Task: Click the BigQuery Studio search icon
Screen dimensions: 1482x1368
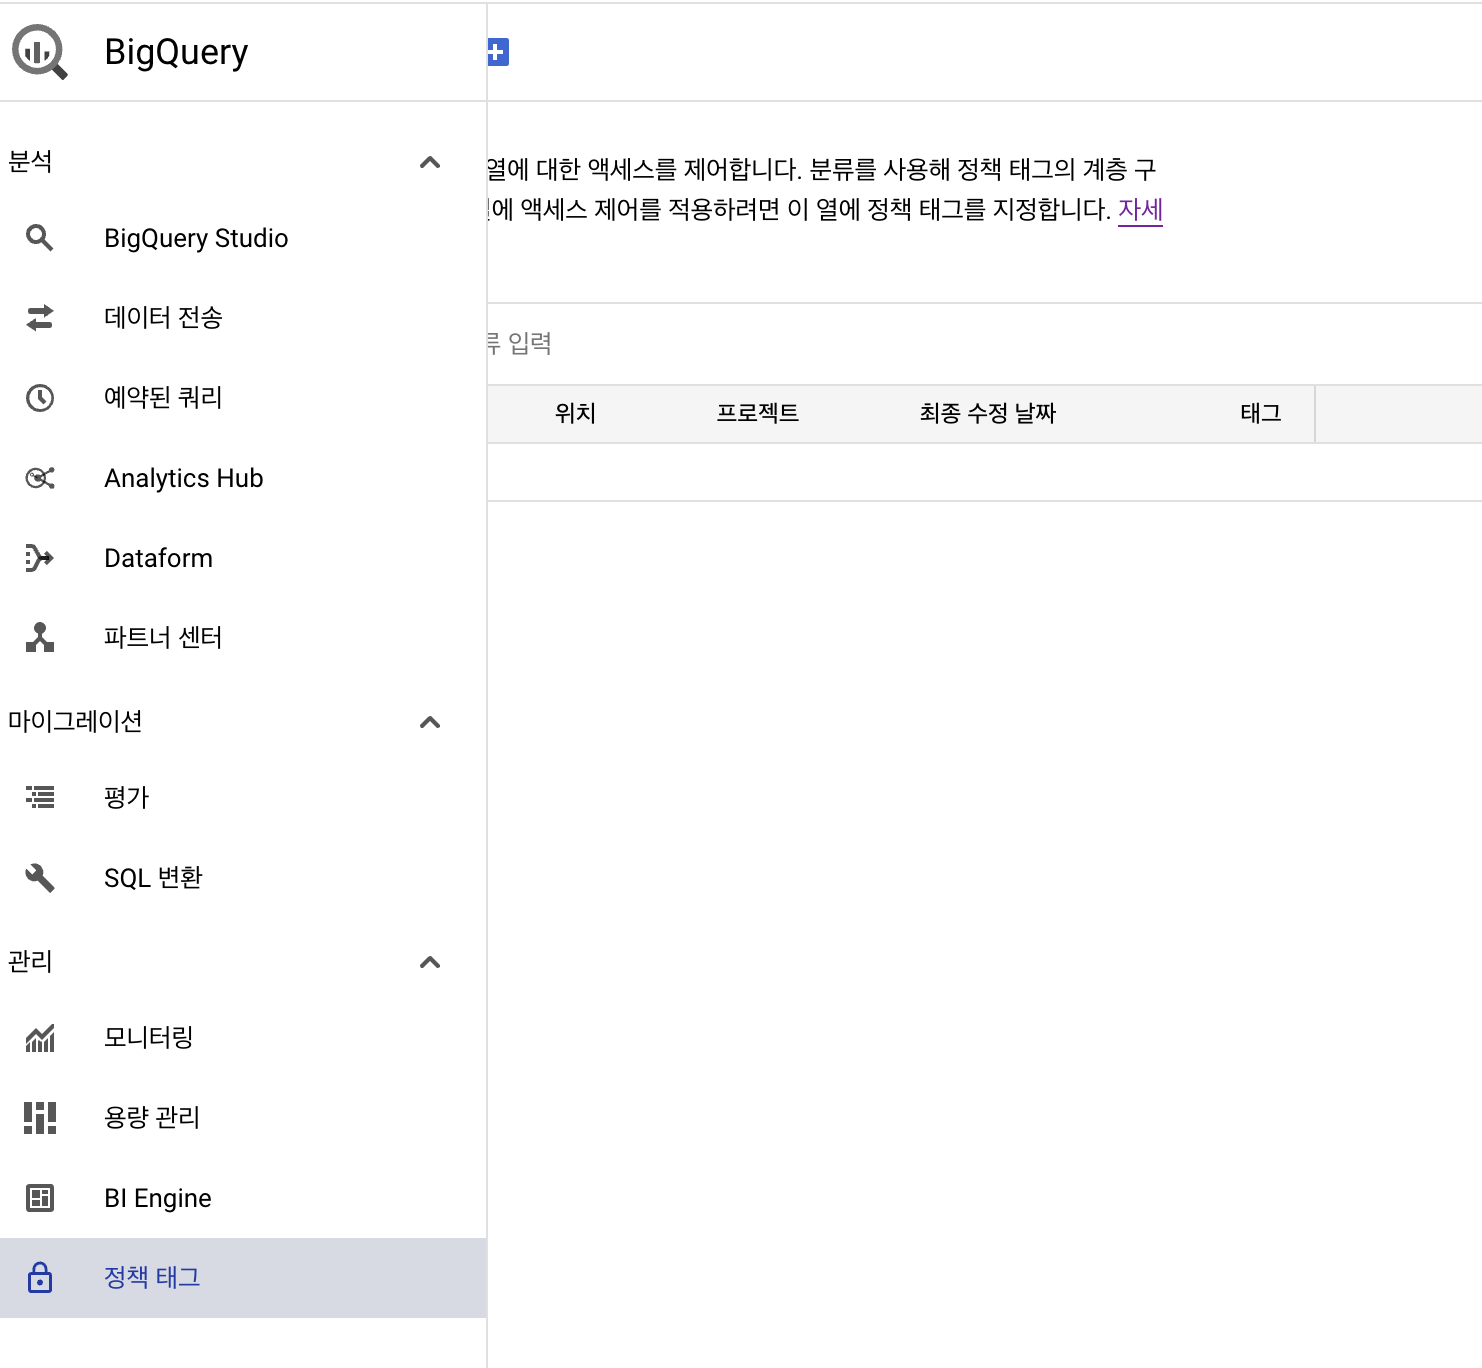Action: [x=40, y=238]
